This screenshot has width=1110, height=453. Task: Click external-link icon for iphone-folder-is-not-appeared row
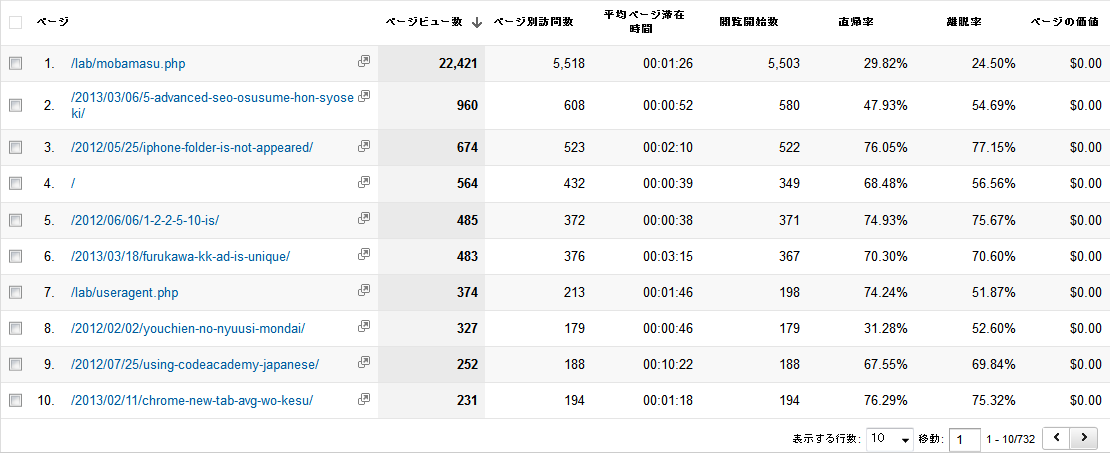coord(364,146)
